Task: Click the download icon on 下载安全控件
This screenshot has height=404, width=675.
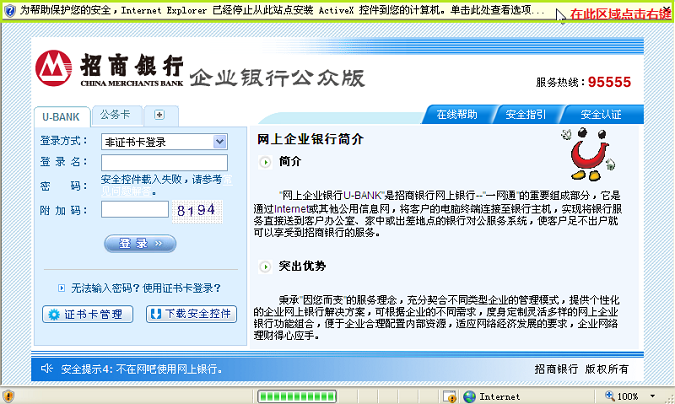Action: pos(156,314)
